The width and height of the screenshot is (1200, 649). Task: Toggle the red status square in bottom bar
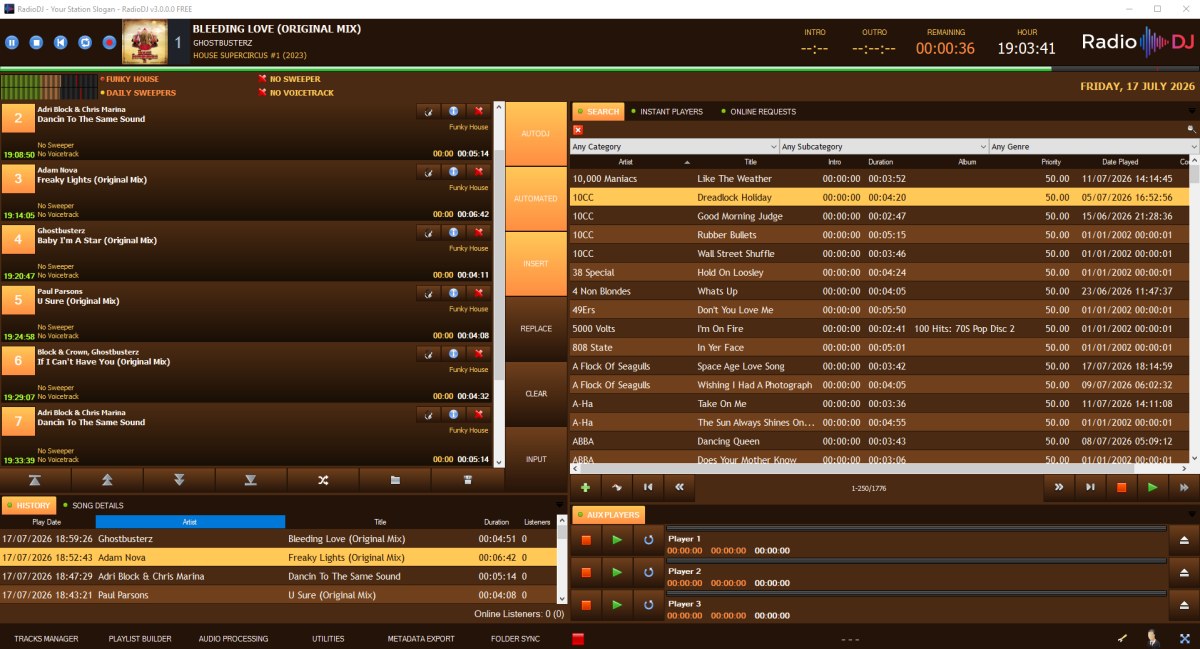coord(578,639)
